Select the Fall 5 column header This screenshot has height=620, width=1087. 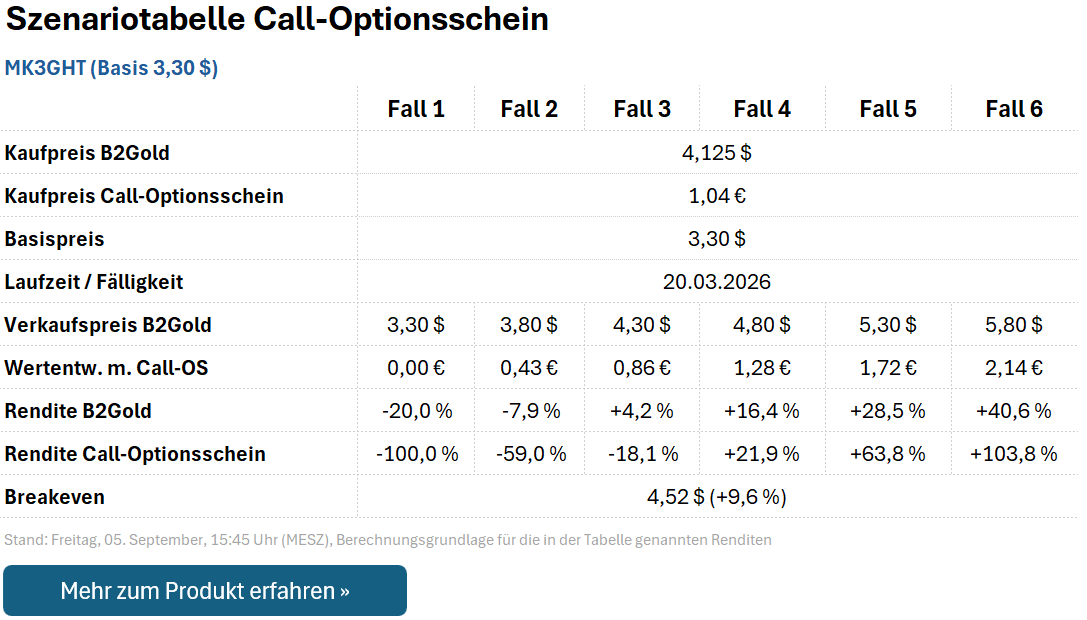[888, 109]
